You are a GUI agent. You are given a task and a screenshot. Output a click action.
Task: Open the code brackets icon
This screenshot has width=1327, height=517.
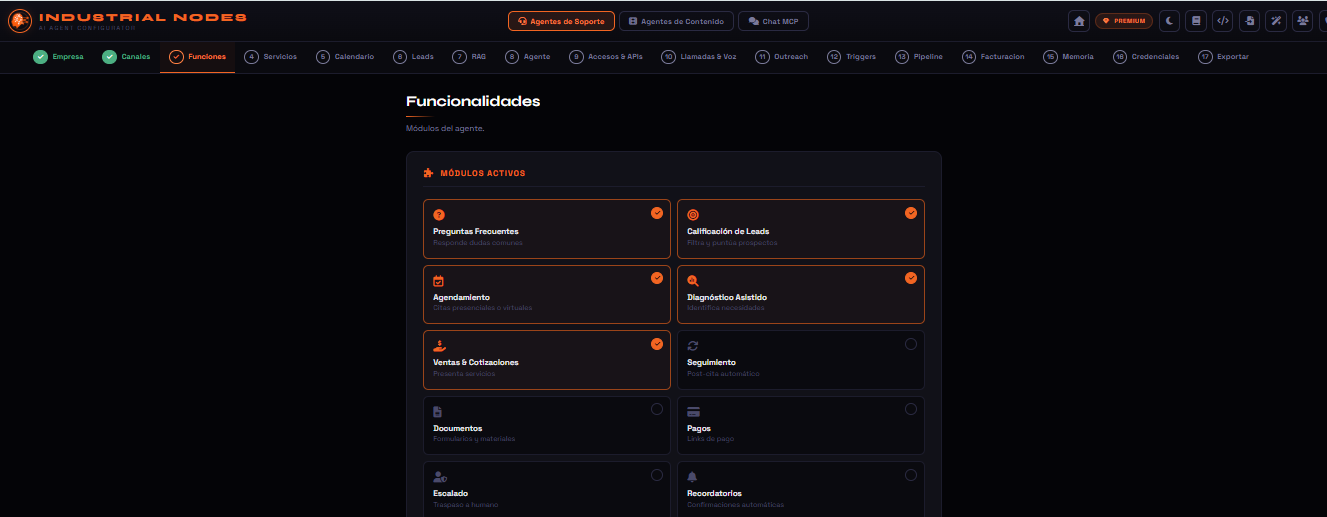click(1223, 20)
